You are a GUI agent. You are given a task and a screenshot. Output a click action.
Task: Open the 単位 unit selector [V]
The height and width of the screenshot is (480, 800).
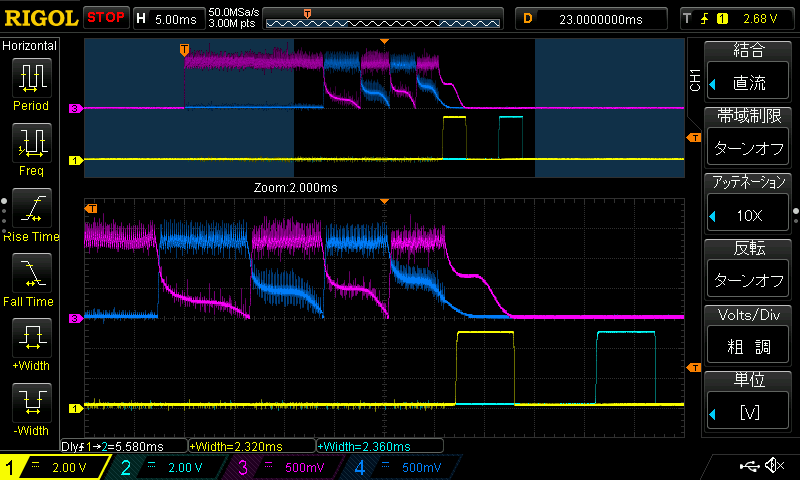tap(748, 412)
